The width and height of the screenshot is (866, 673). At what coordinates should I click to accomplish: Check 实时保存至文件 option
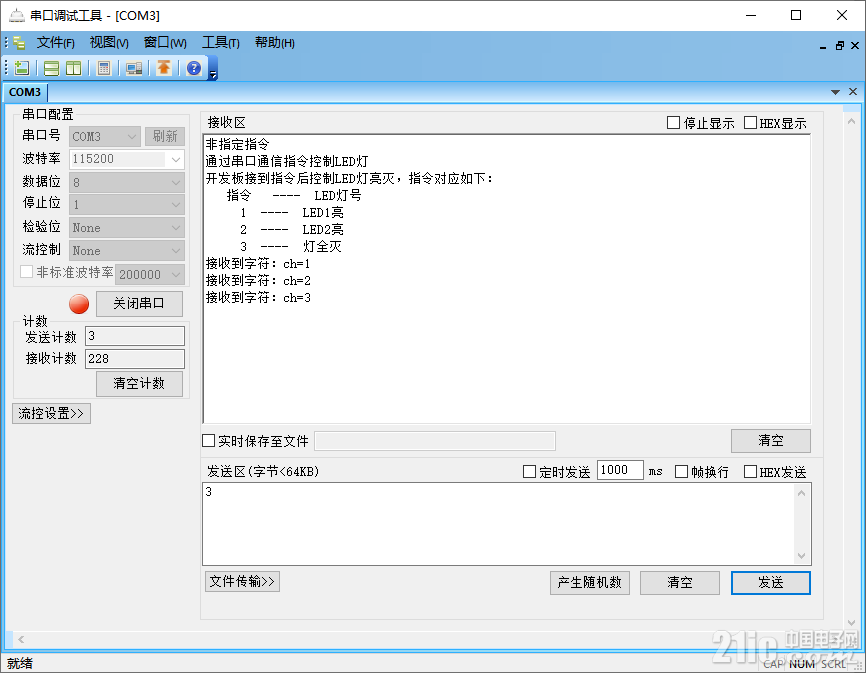pos(208,441)
